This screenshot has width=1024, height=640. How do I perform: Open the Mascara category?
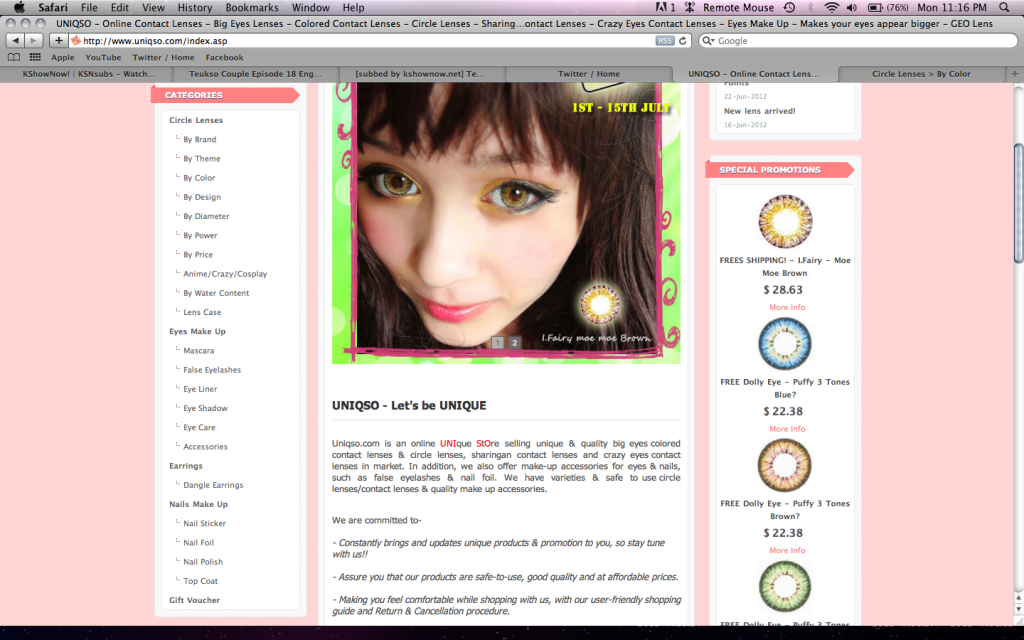199,351
